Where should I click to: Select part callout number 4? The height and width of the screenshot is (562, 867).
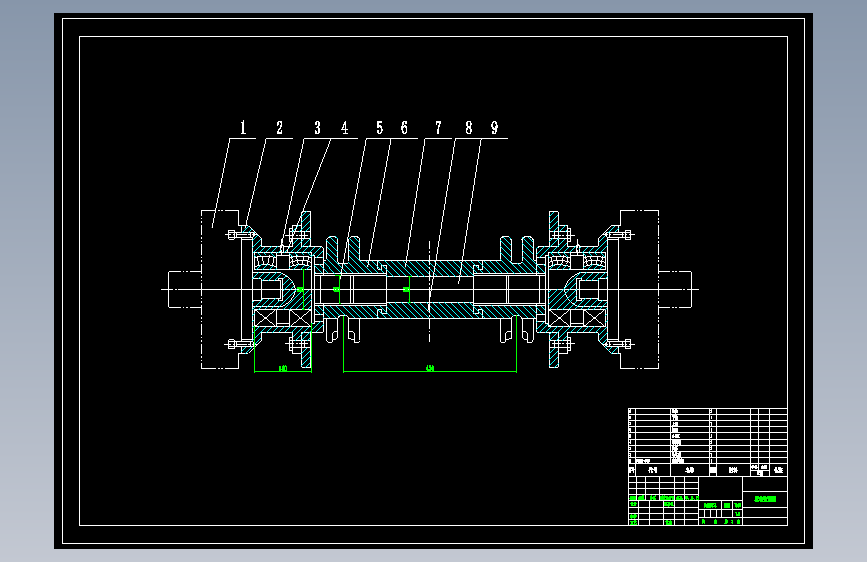point(344,128)
